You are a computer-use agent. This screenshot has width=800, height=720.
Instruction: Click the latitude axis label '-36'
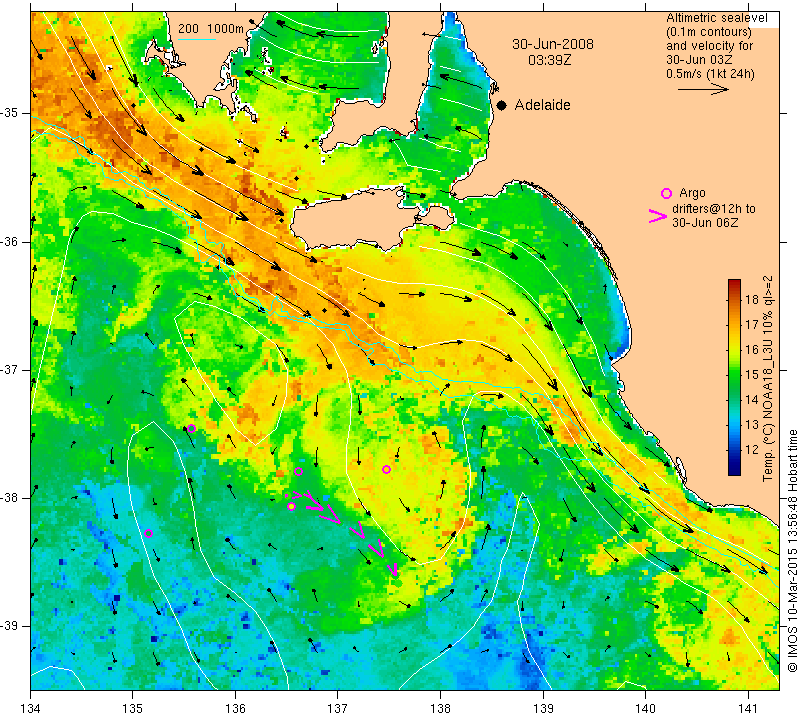[10, 241]
